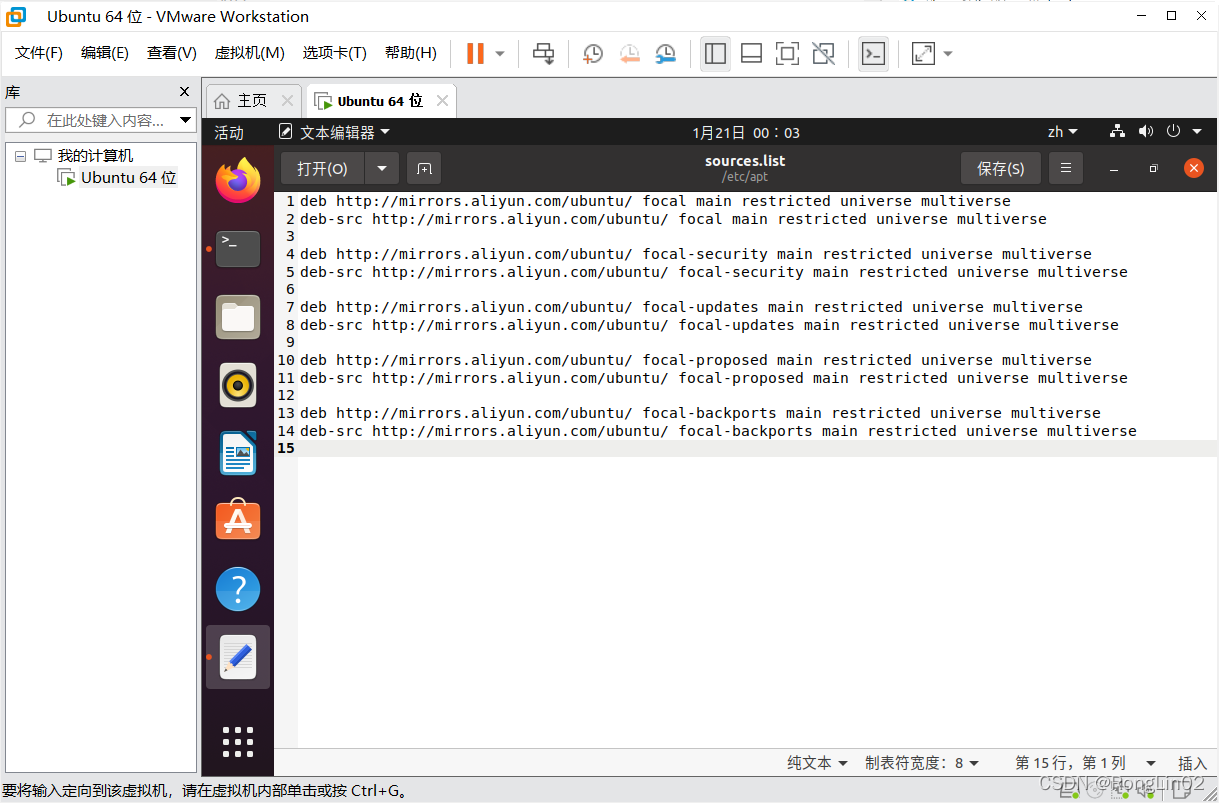This screenshot has width=1219, height=803.
Task: Close the Ubuntu 64 位 tab
Action: click(442, 101)
